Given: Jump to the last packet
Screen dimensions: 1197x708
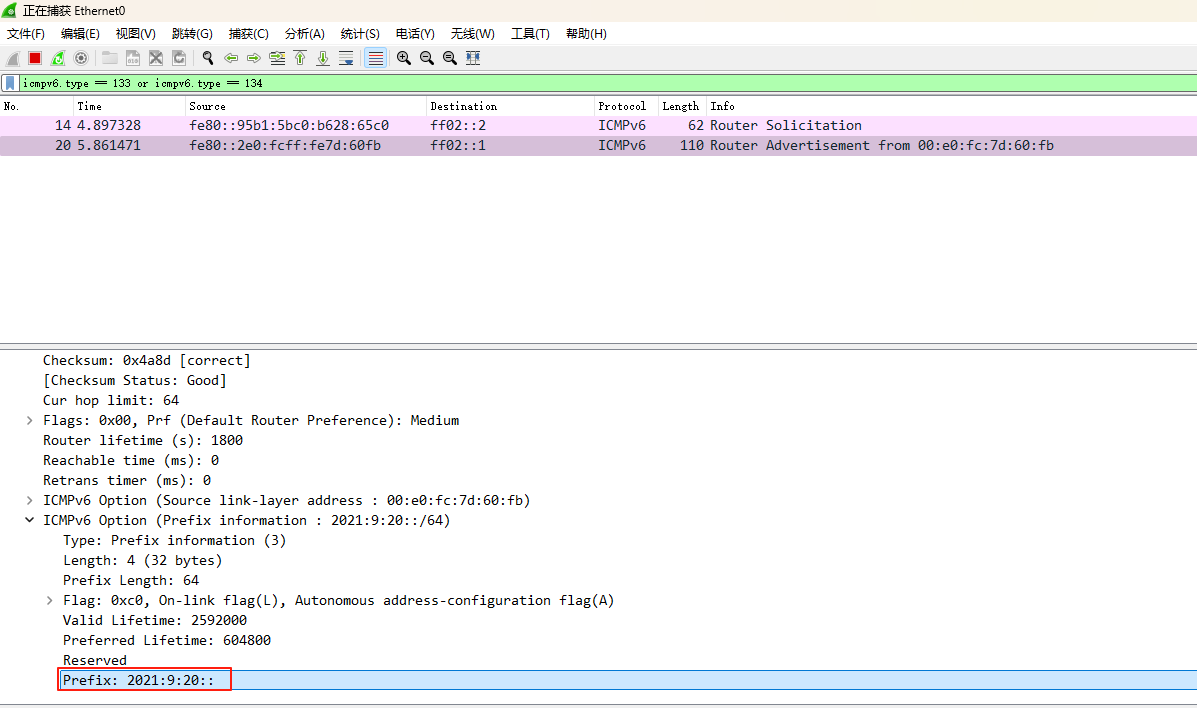Looking at the screenshot, I should pyautogui.click(x=323, y=58).
